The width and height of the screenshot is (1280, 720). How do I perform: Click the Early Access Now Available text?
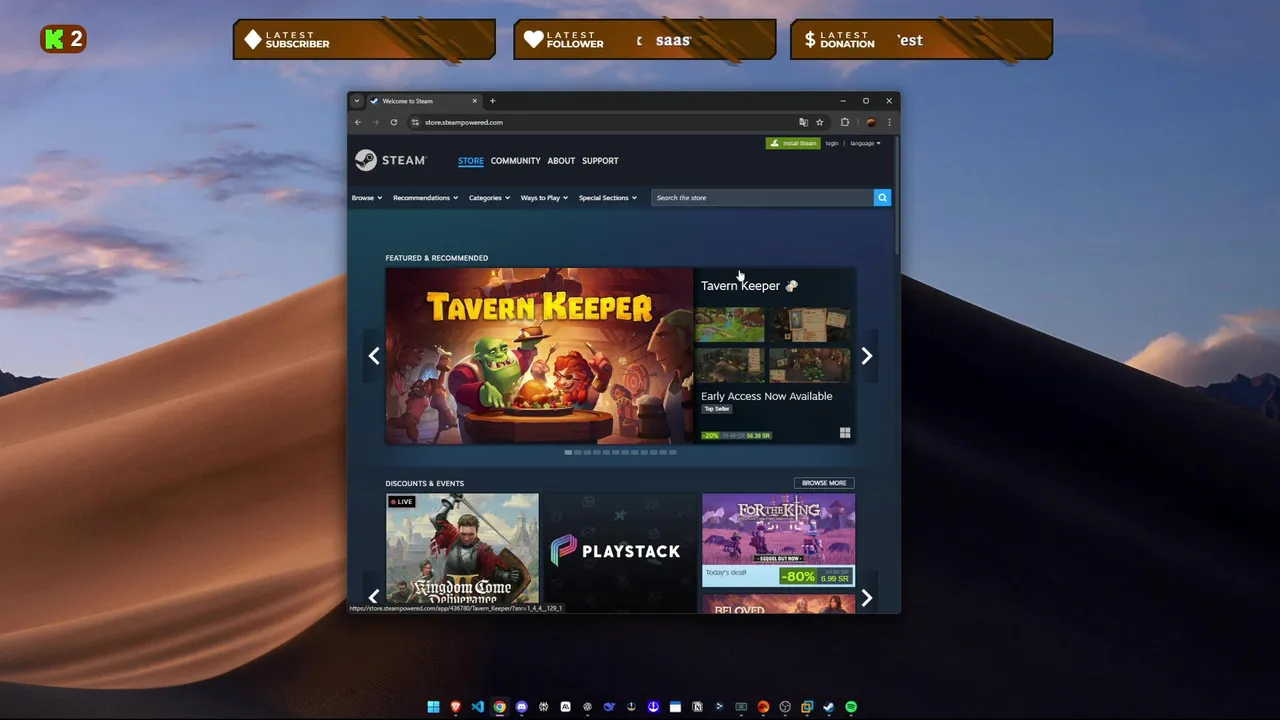click(766, 396)
